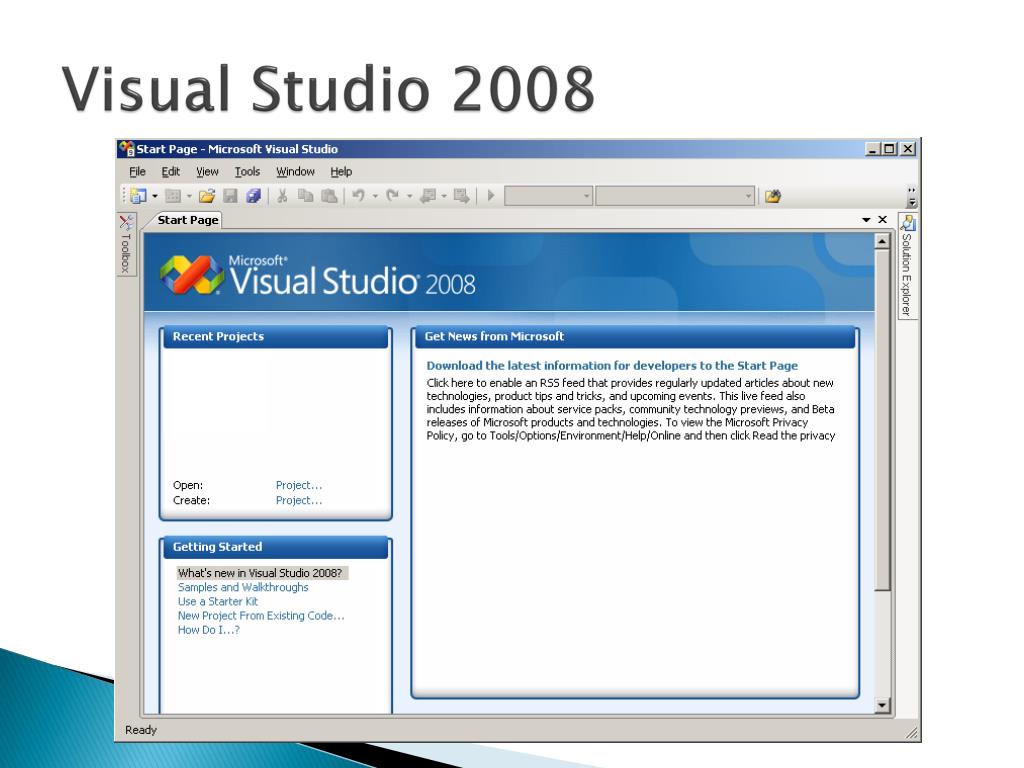This screenshot has width=1024, height=768.
Task: Click Download the latest information headline
Action: (612, 366)
